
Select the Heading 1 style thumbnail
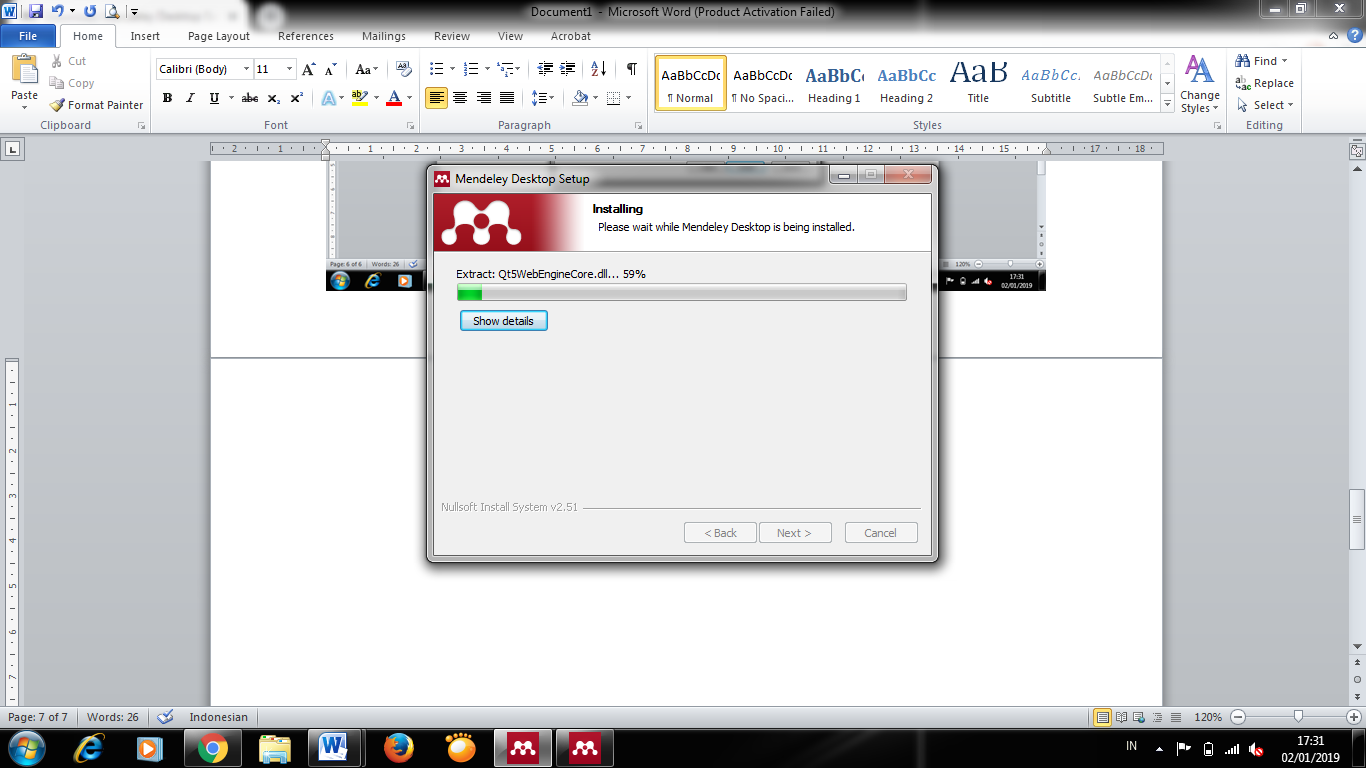[x=834, y=83]
